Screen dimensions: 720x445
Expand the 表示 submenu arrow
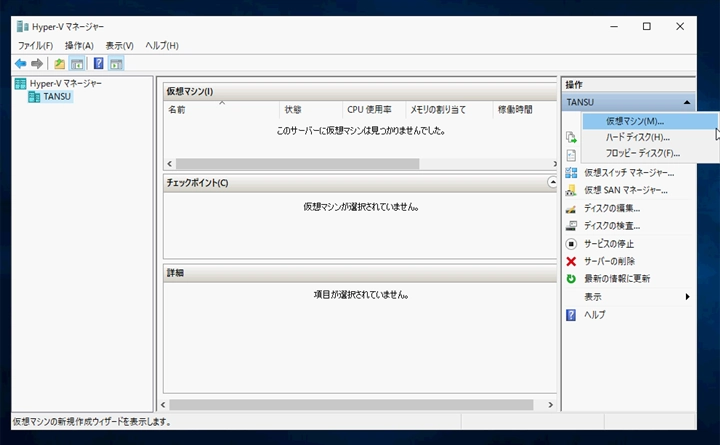(687, 297)
